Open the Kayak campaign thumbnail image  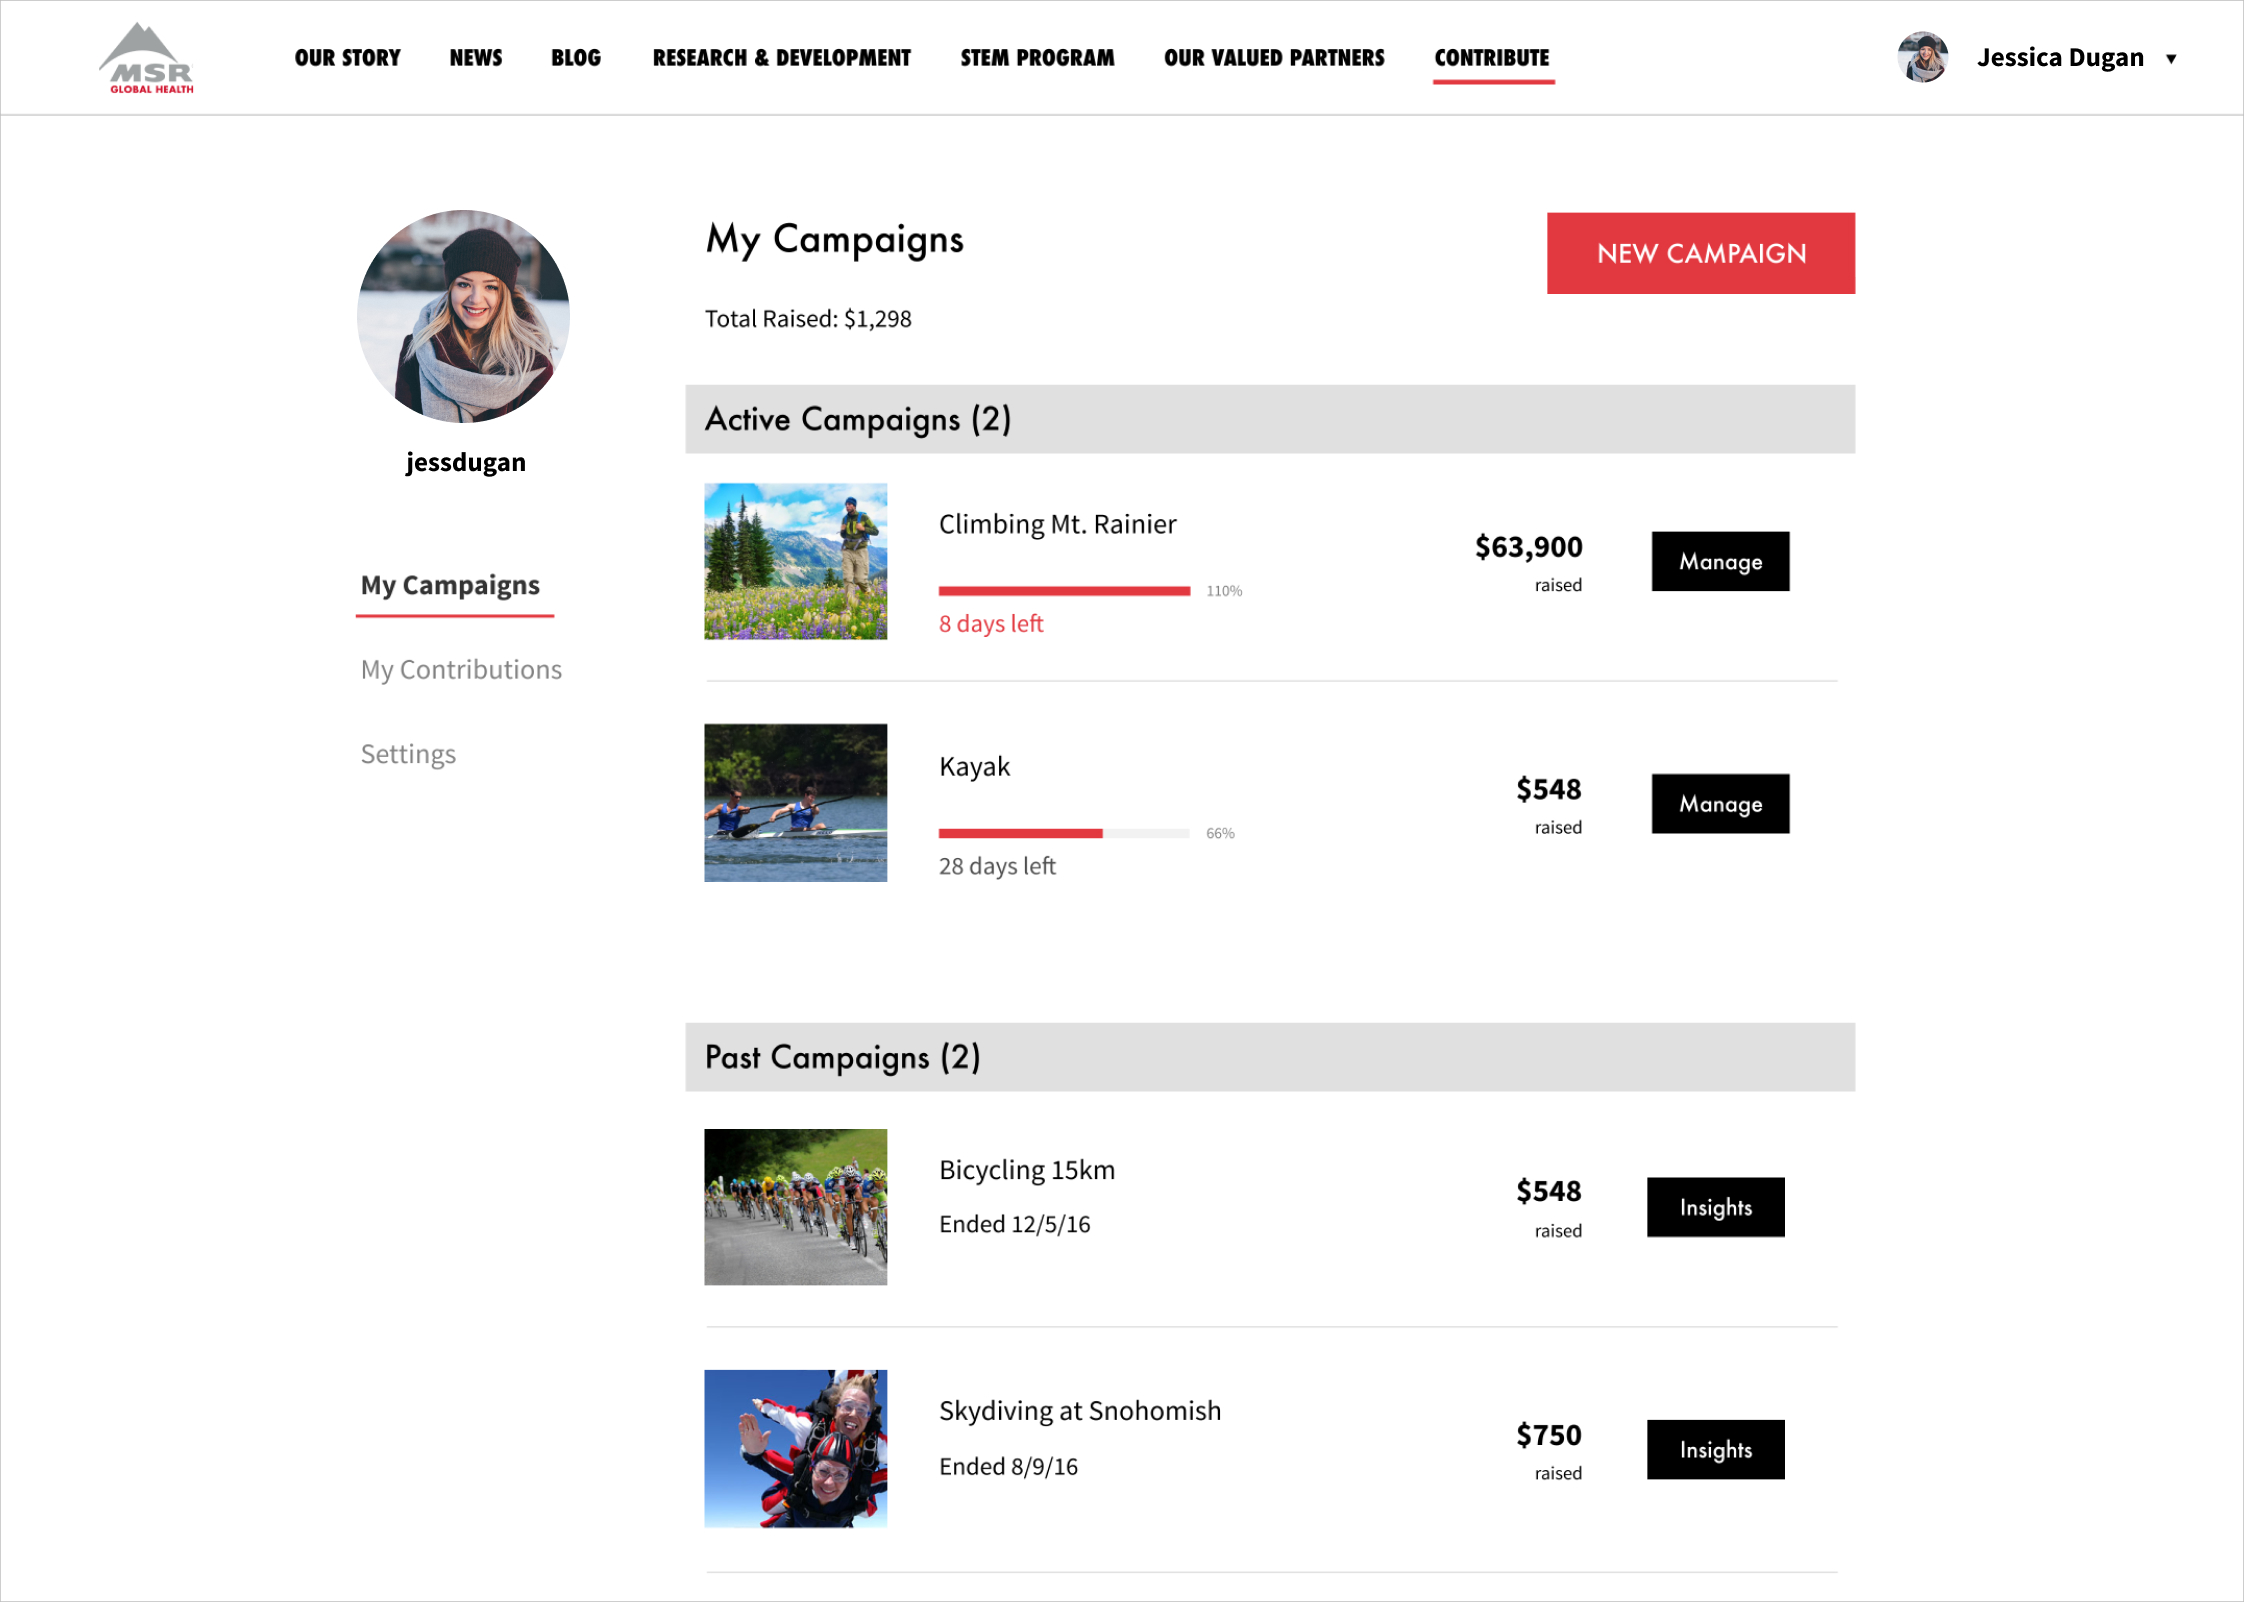(795, 802)
